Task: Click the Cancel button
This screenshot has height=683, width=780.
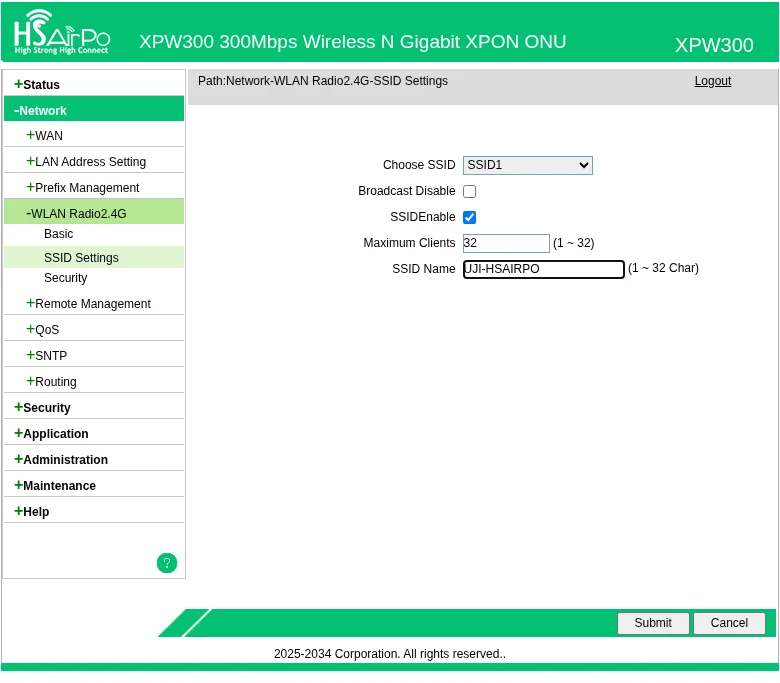Action: 729,623
